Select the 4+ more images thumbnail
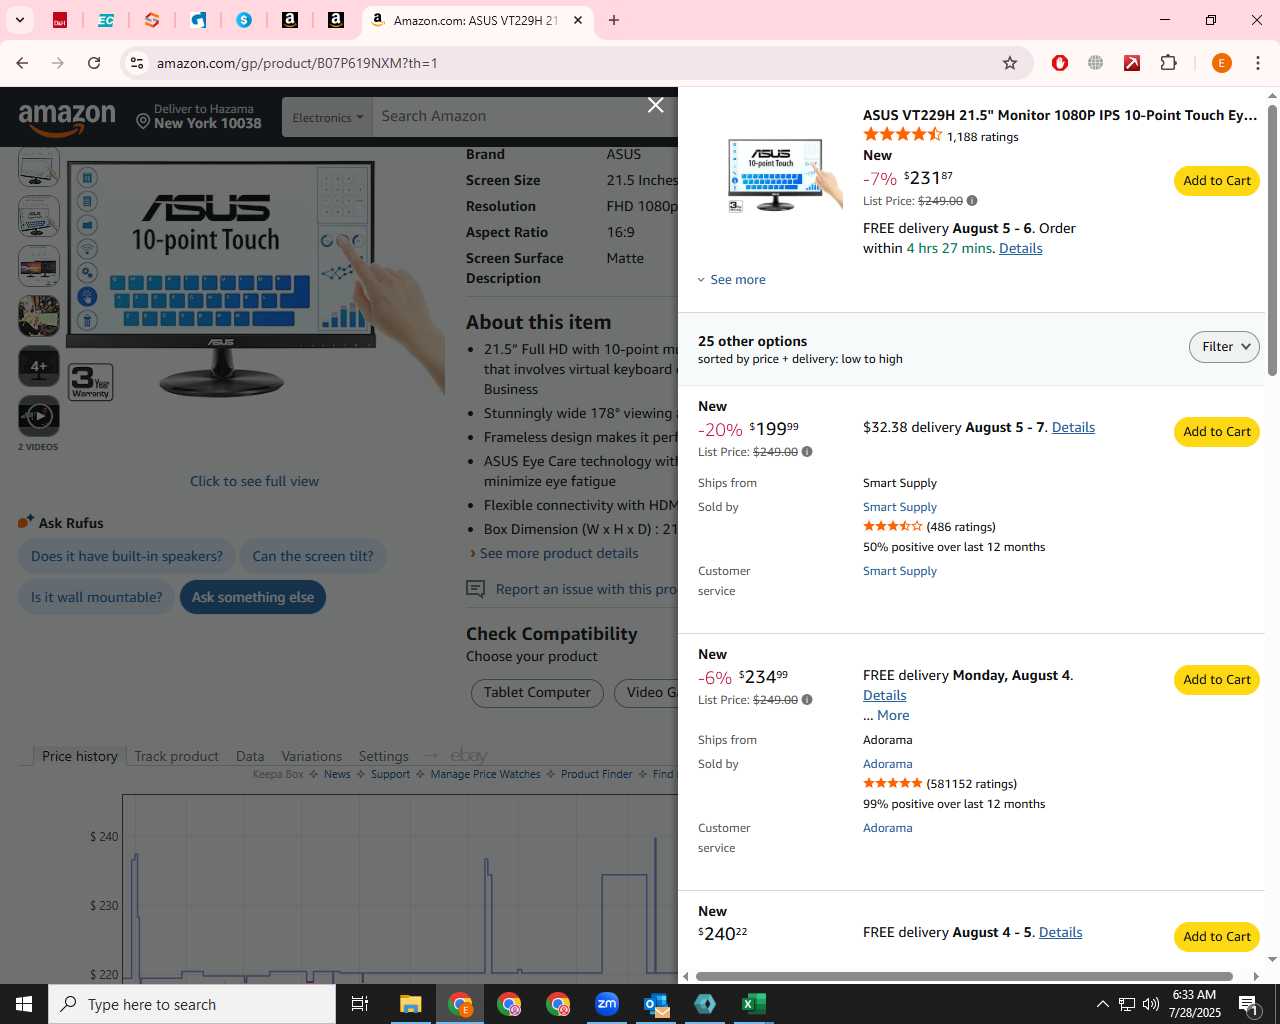 point(39,366)
